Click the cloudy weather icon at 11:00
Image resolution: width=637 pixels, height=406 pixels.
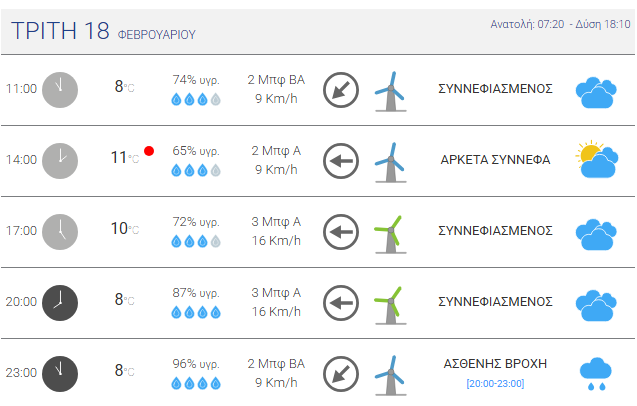(596, 92)
